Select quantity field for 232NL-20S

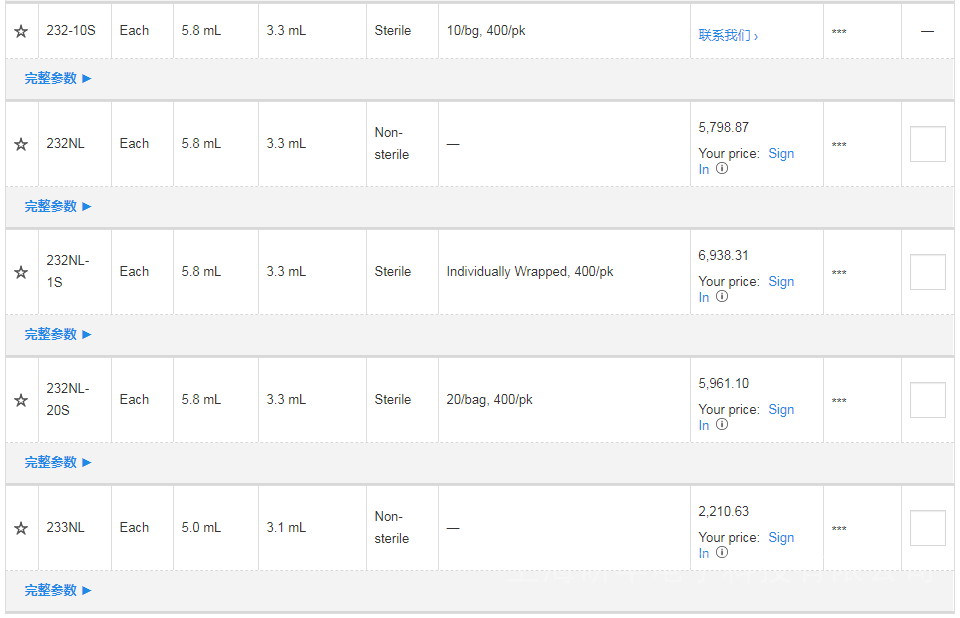click(927, 400)
